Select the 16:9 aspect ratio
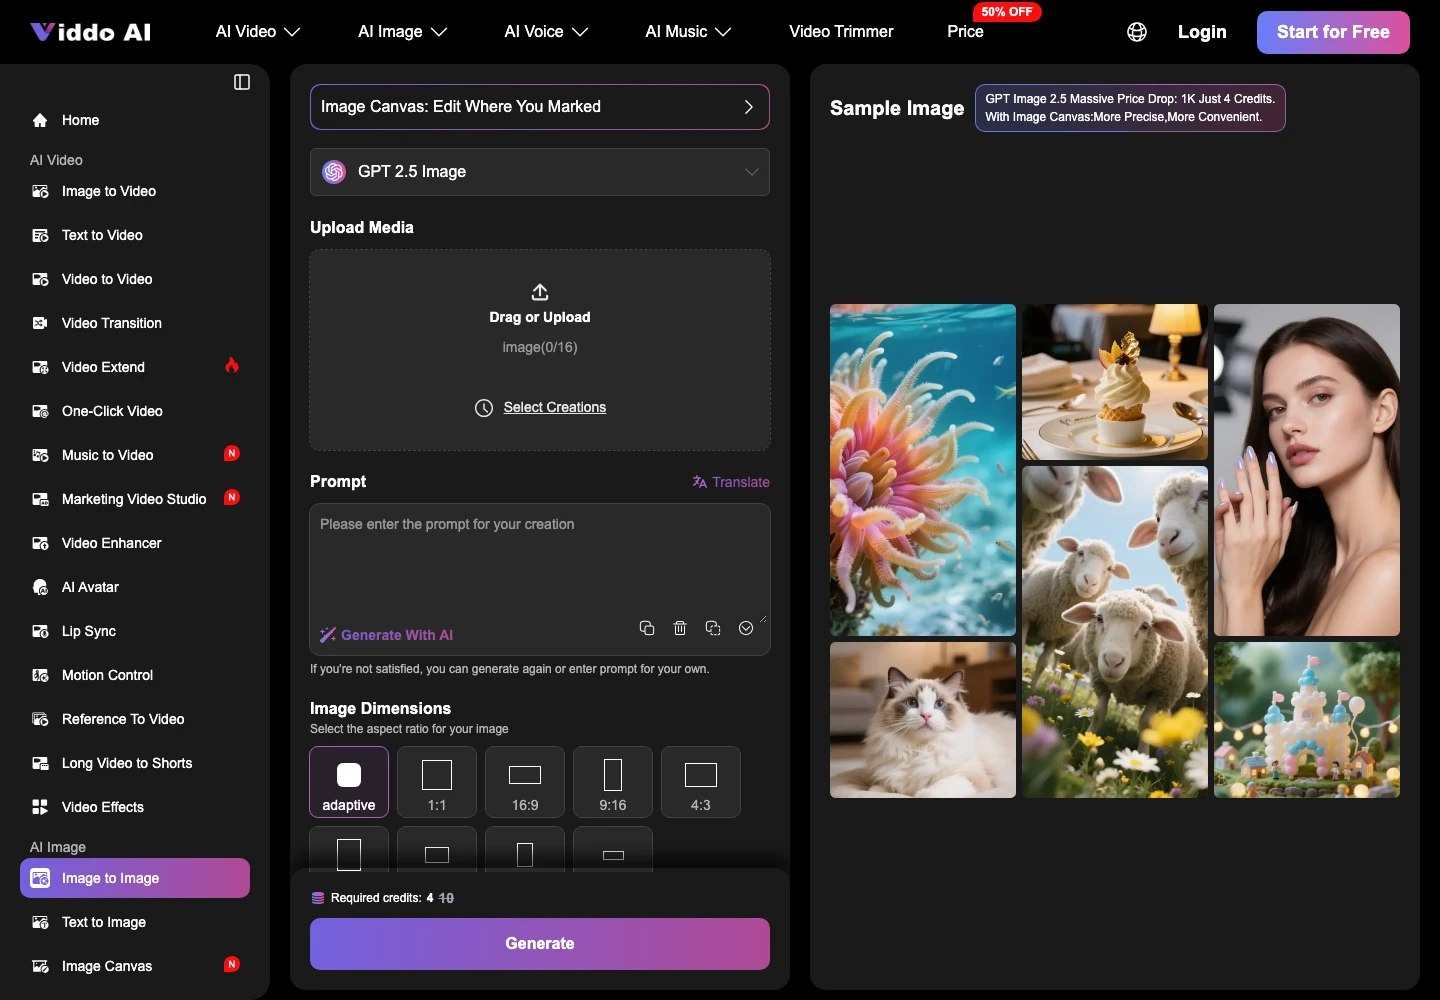 [525, 782]
